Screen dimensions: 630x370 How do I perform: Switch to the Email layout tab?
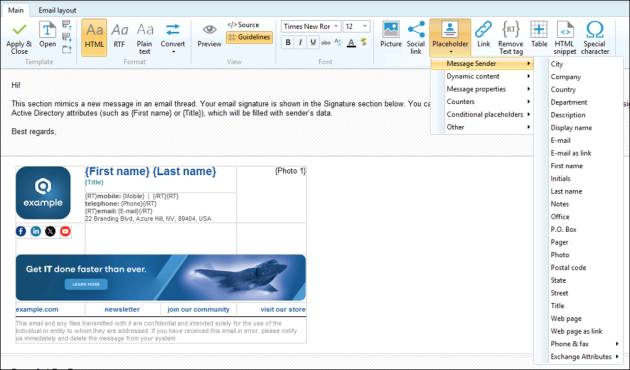pos(57,10)
